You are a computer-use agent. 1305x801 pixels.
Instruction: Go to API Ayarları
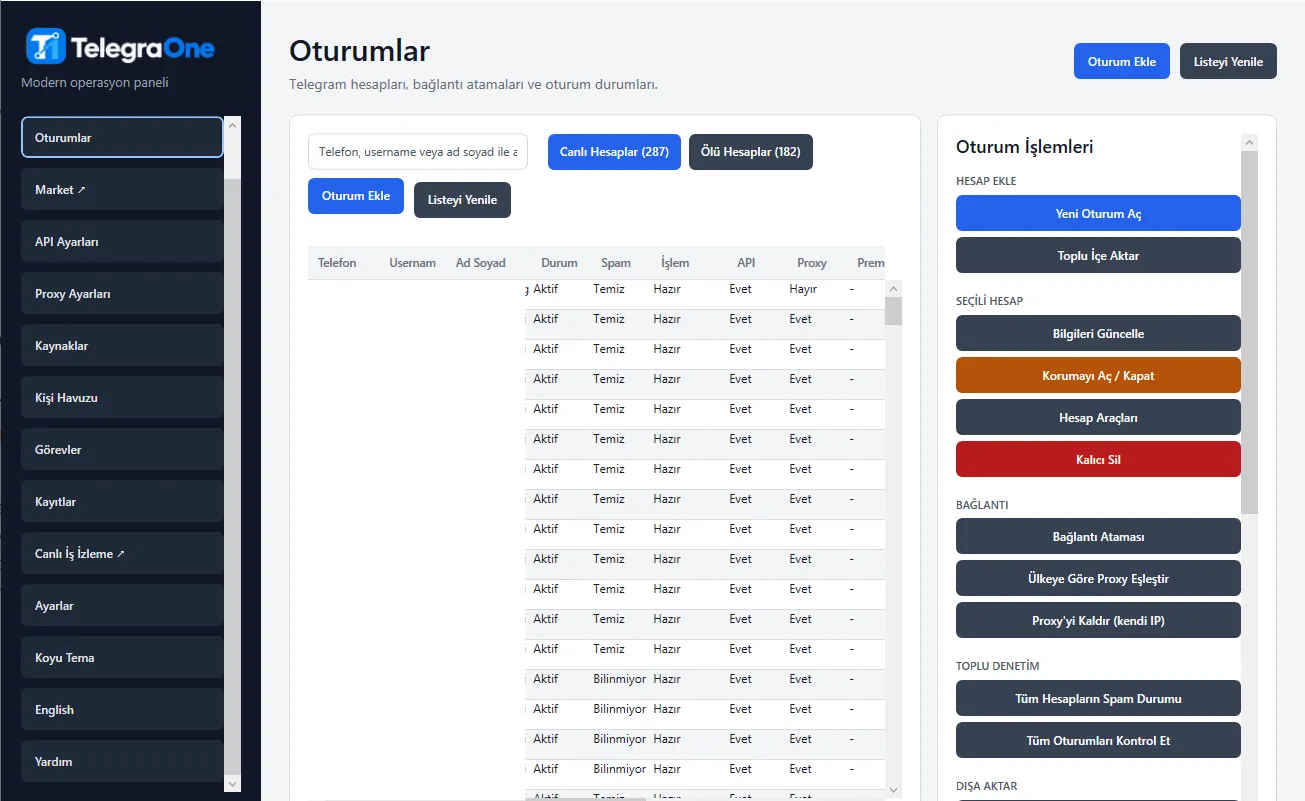[122, 242]
